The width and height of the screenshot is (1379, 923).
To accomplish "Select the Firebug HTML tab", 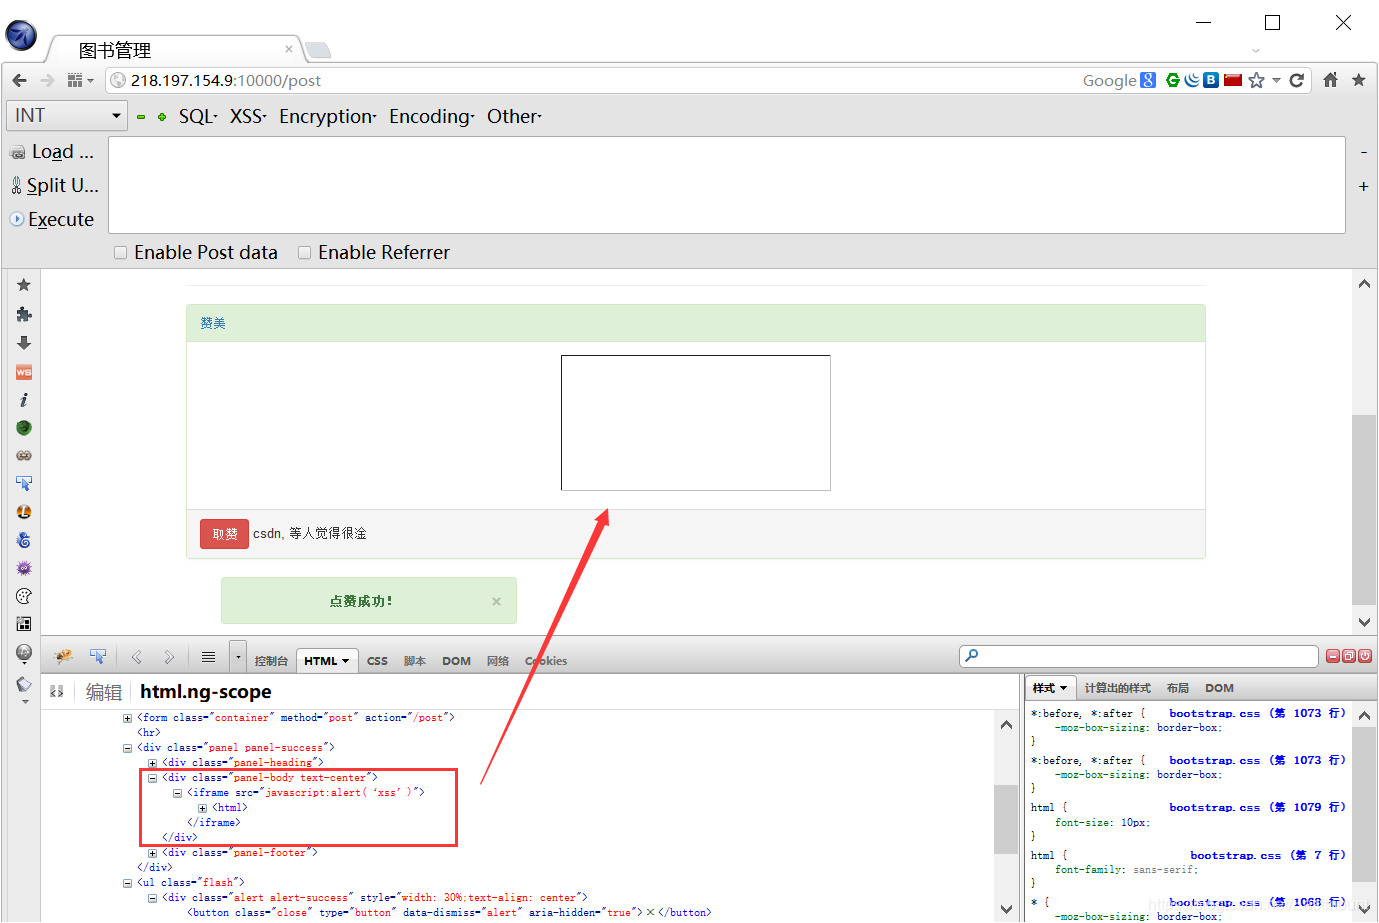I will 326,661.
